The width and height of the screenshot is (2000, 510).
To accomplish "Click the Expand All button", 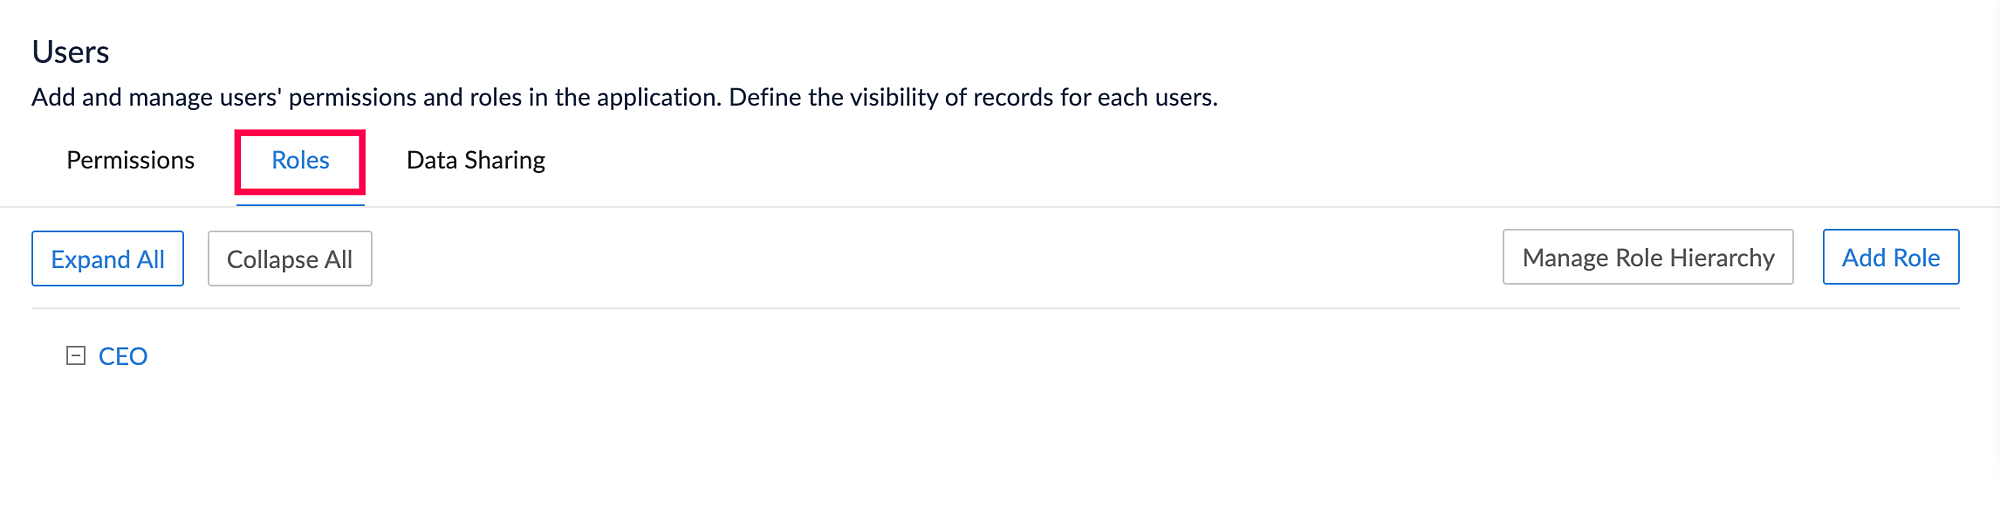I will tap(108, 259).
